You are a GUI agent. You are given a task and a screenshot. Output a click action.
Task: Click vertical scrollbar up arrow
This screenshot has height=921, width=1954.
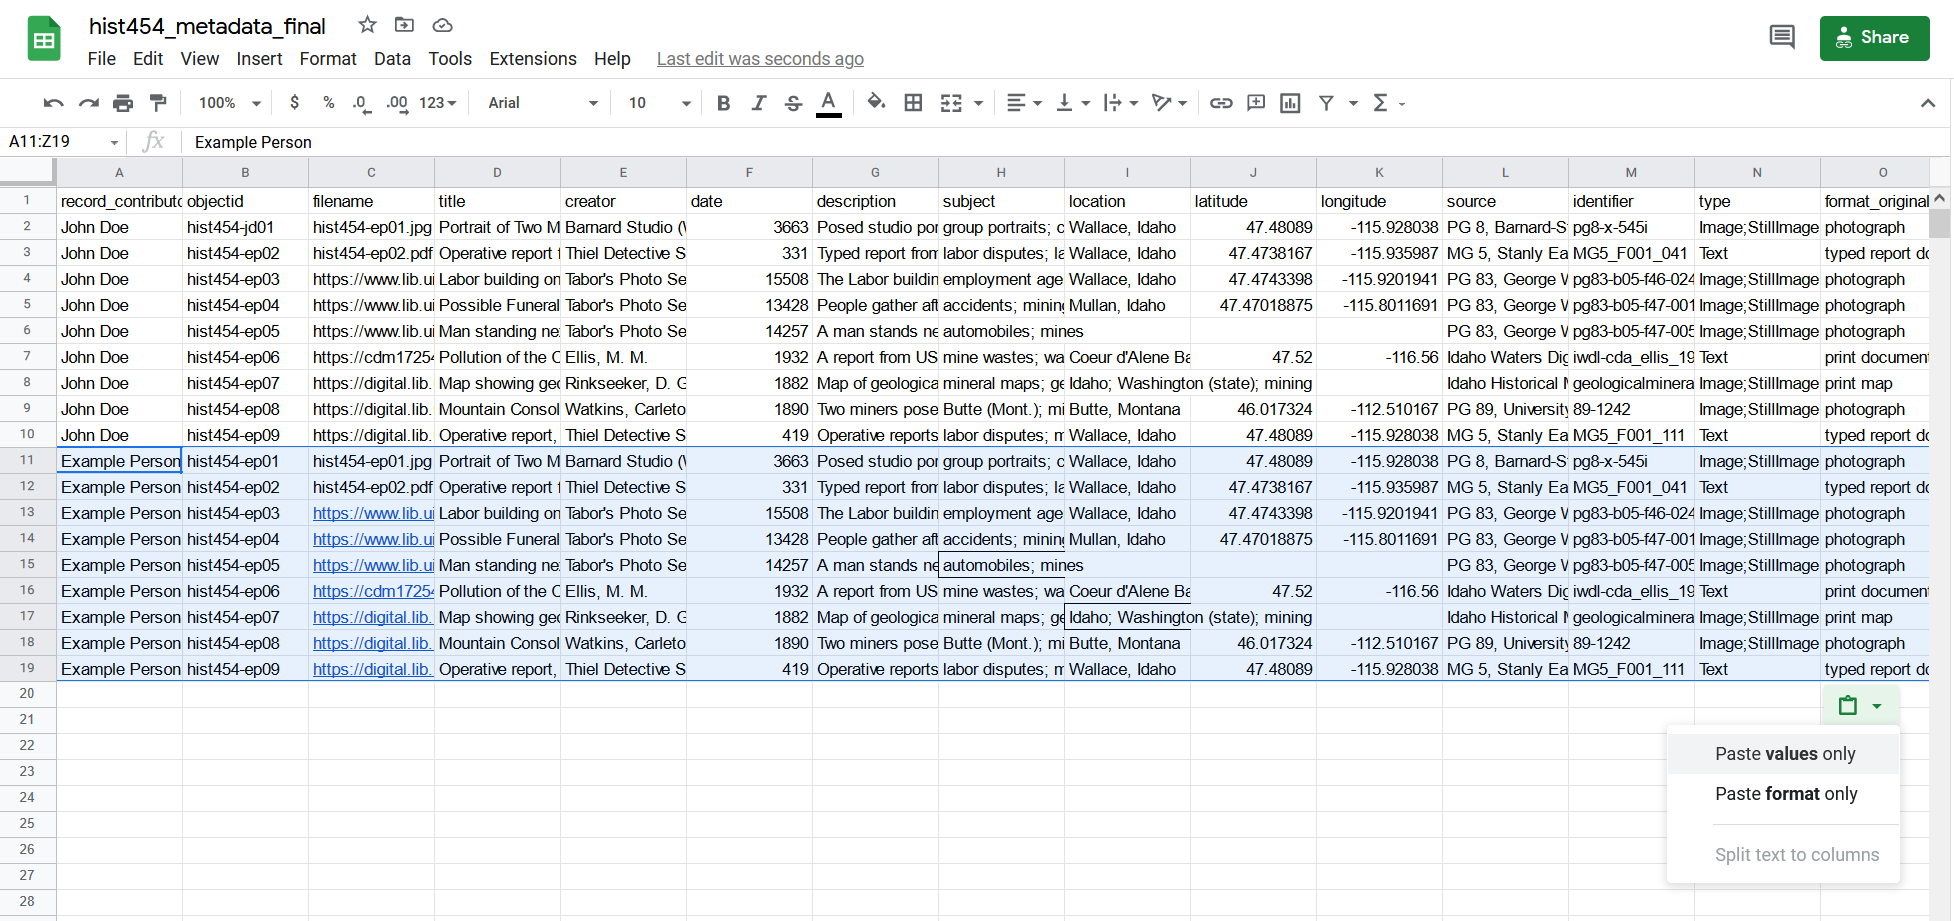tap(1939, 198)
